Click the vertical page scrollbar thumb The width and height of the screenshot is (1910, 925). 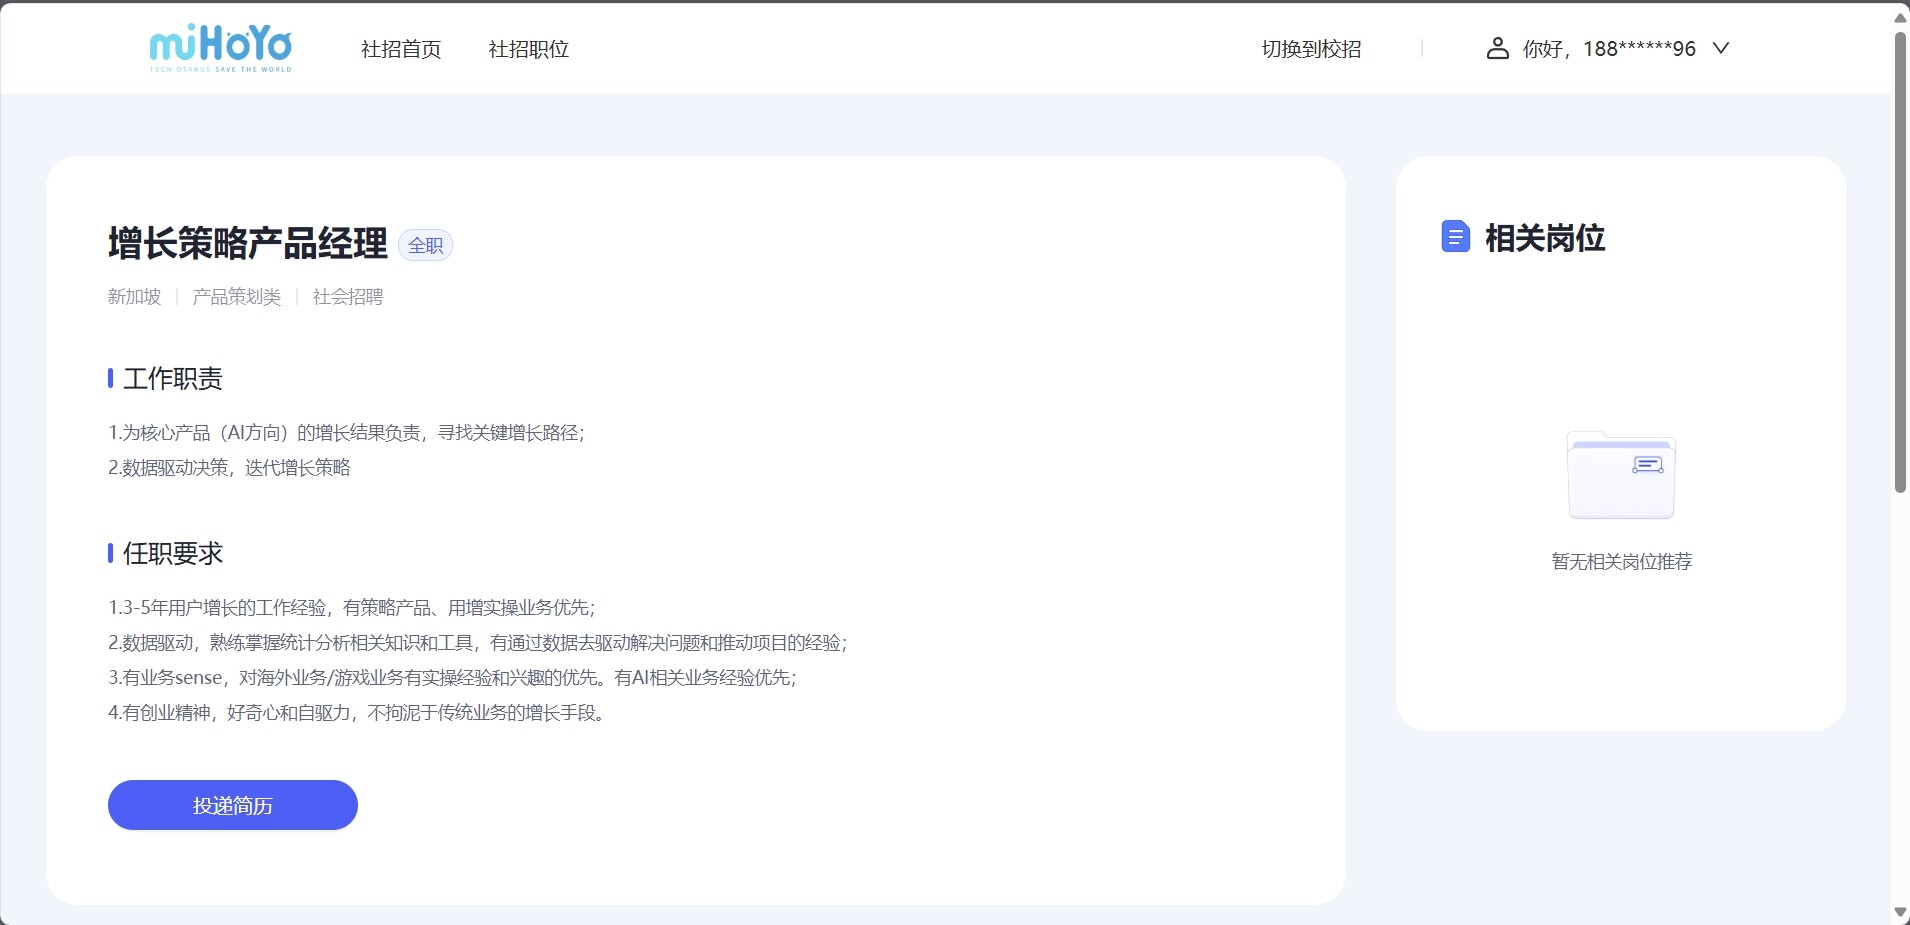(x=1900, y=260)
